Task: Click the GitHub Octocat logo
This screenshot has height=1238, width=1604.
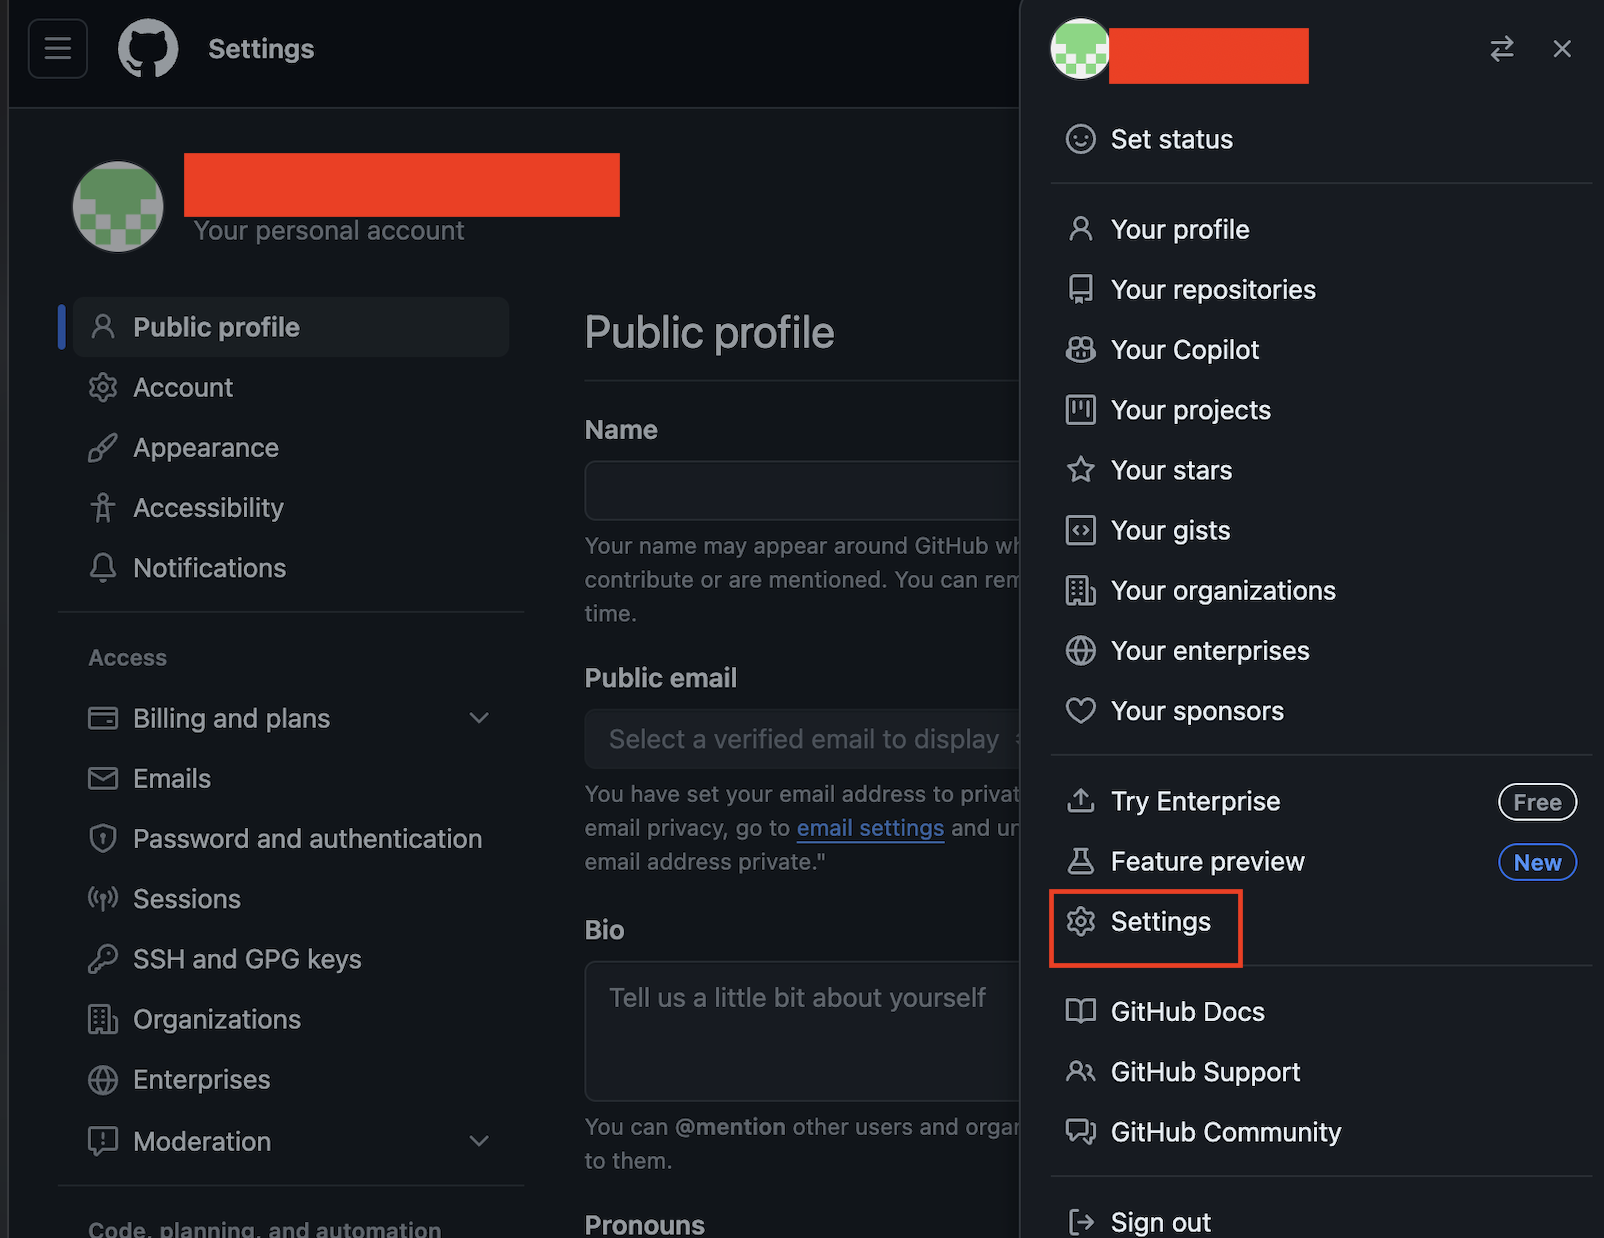Action: 148,48
